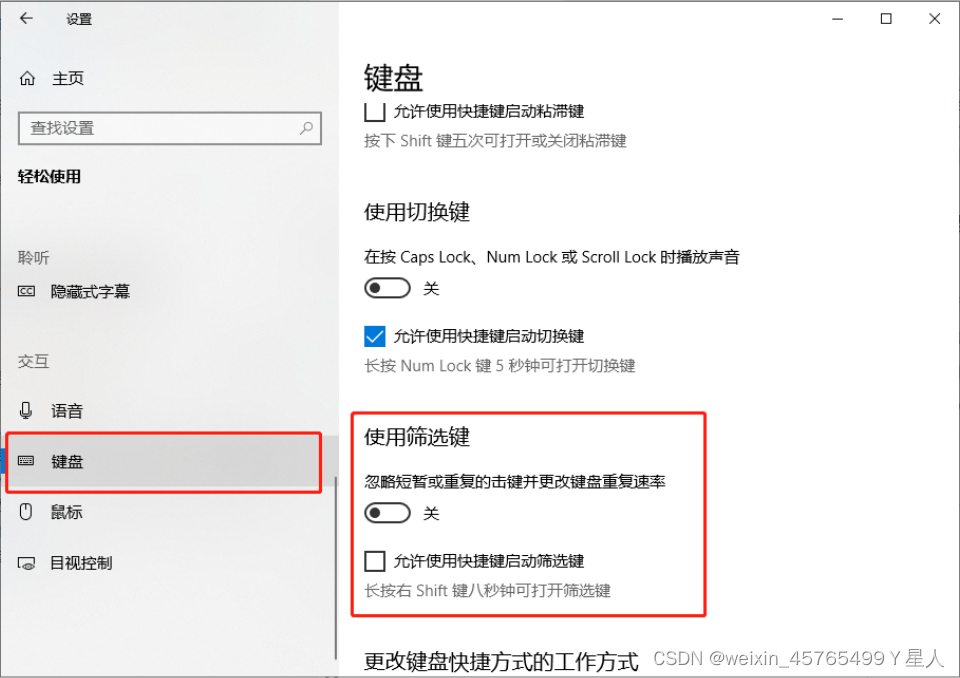Click the keyboard icon in sidebar

click(x=26, y=461)
